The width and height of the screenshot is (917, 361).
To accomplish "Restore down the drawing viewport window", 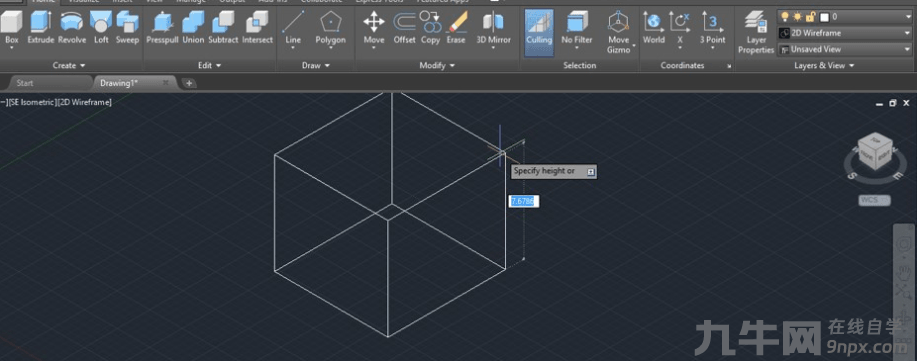I will [x=892, y=103].
